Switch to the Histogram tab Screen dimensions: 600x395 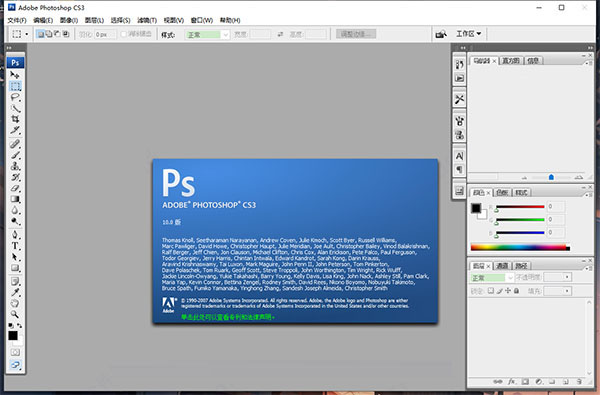coord(511,60)
